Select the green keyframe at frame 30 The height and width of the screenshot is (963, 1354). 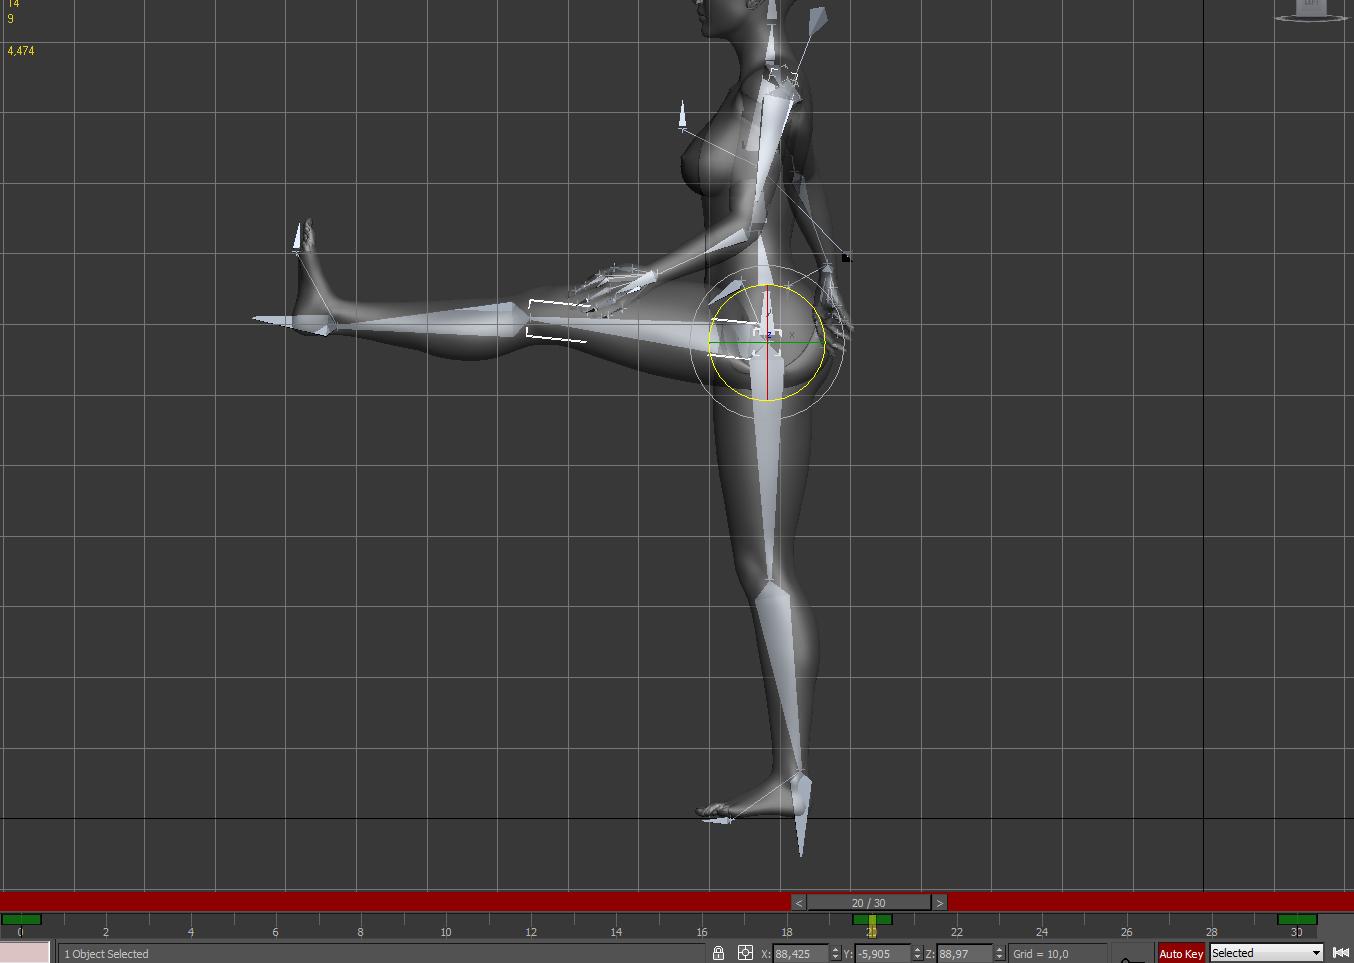click(x=1297, y=919)
